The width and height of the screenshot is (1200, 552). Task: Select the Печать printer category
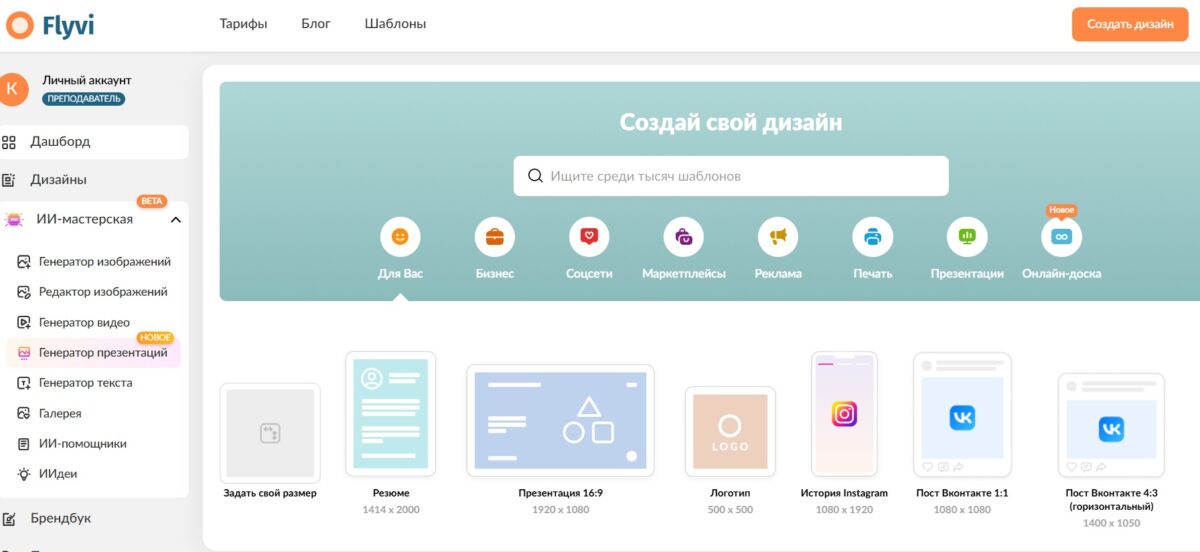click(x=872, y=237)
